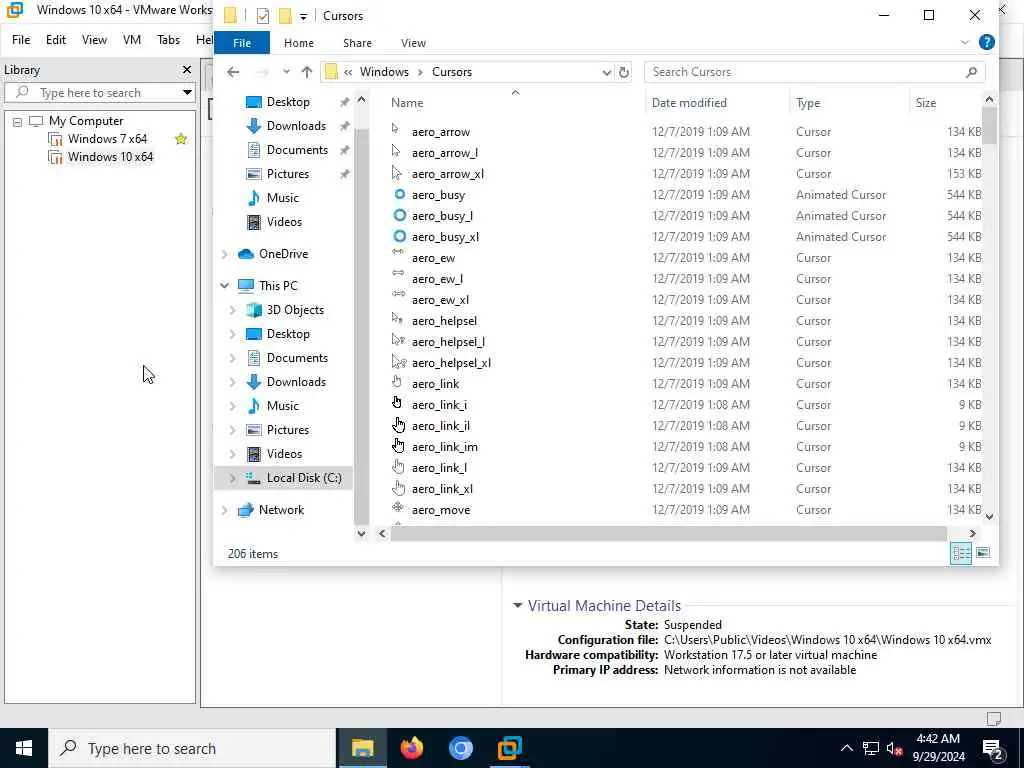Expand the ribbon with the chevron

(965, 42)
